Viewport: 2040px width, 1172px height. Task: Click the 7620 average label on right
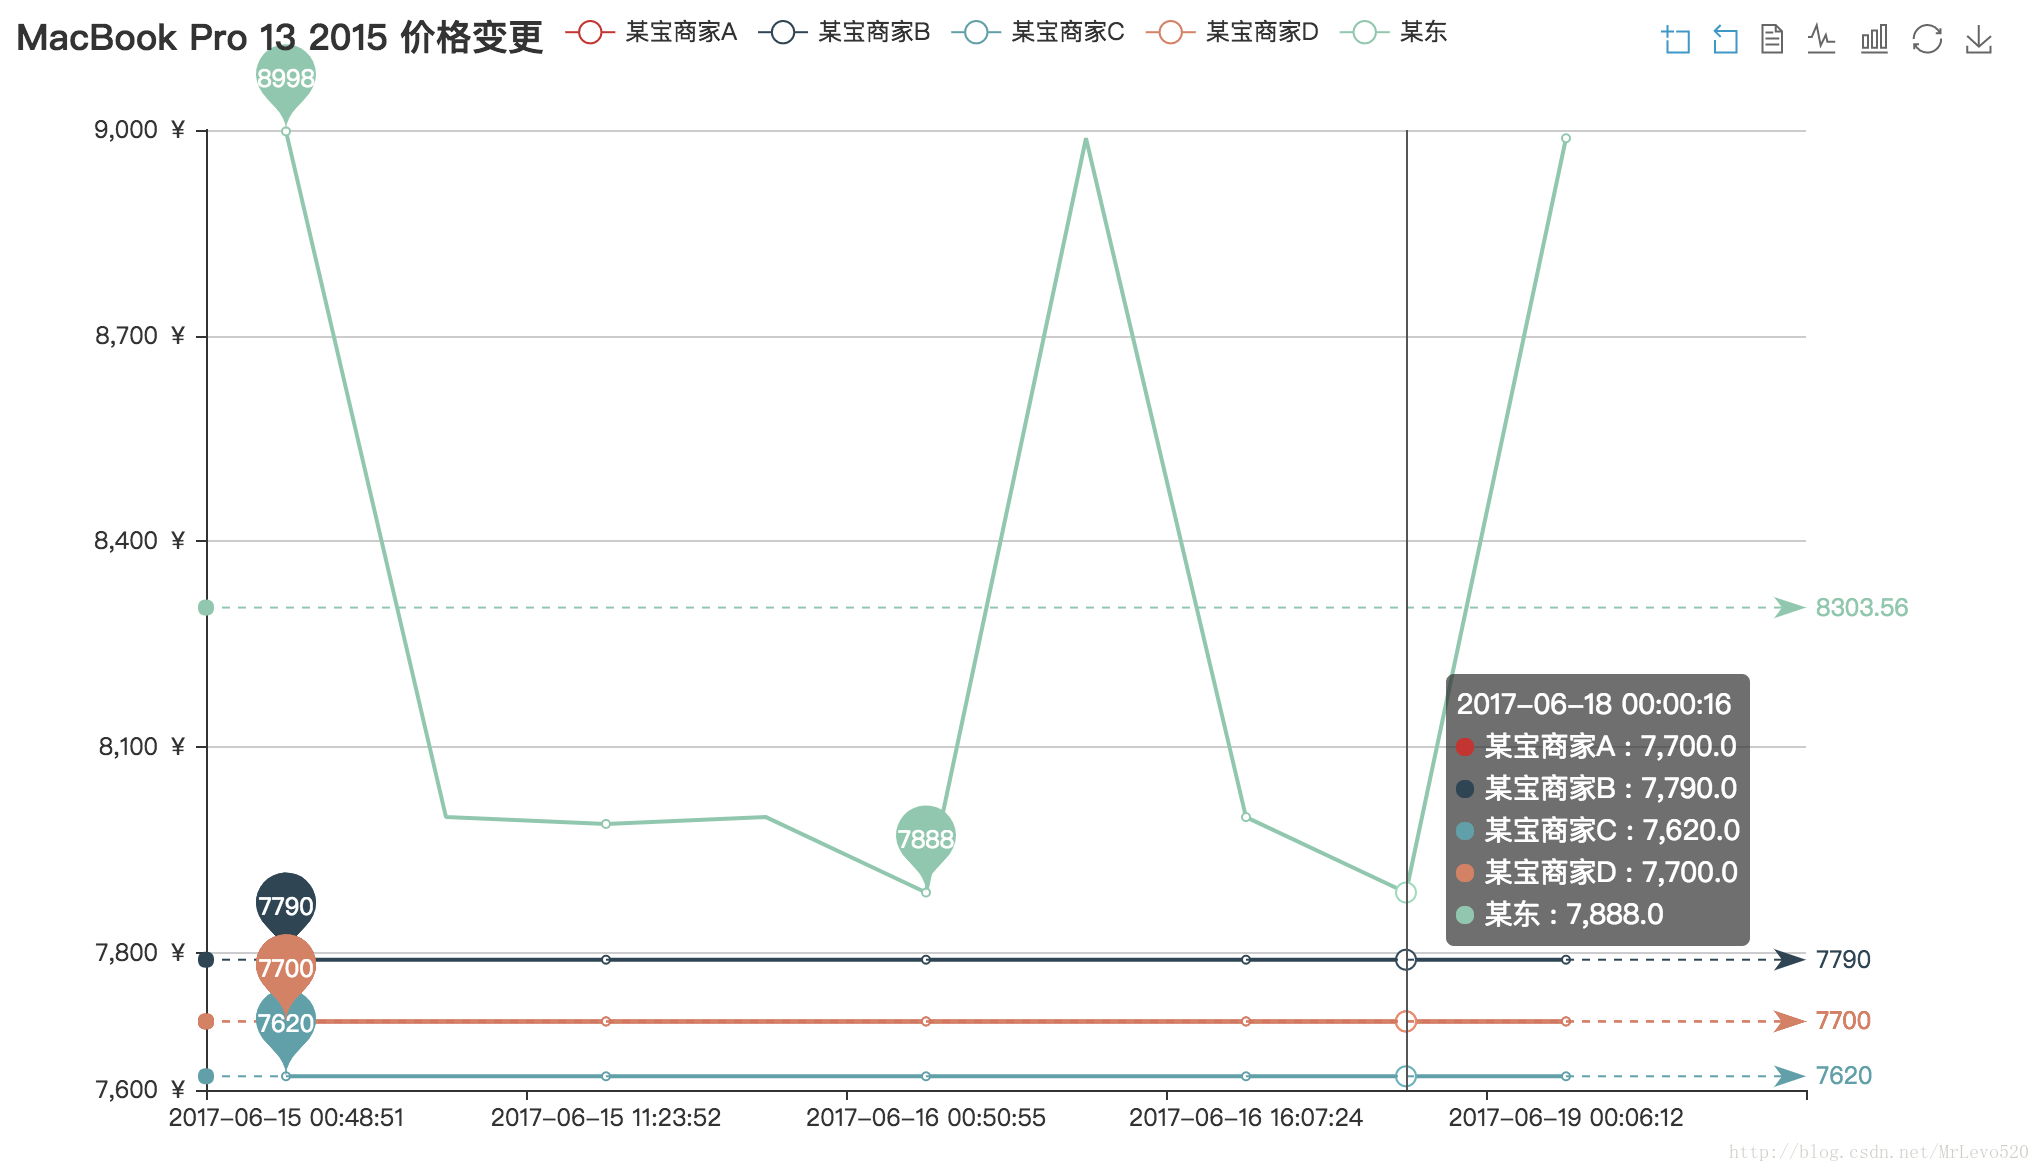coord(1843,1076)
